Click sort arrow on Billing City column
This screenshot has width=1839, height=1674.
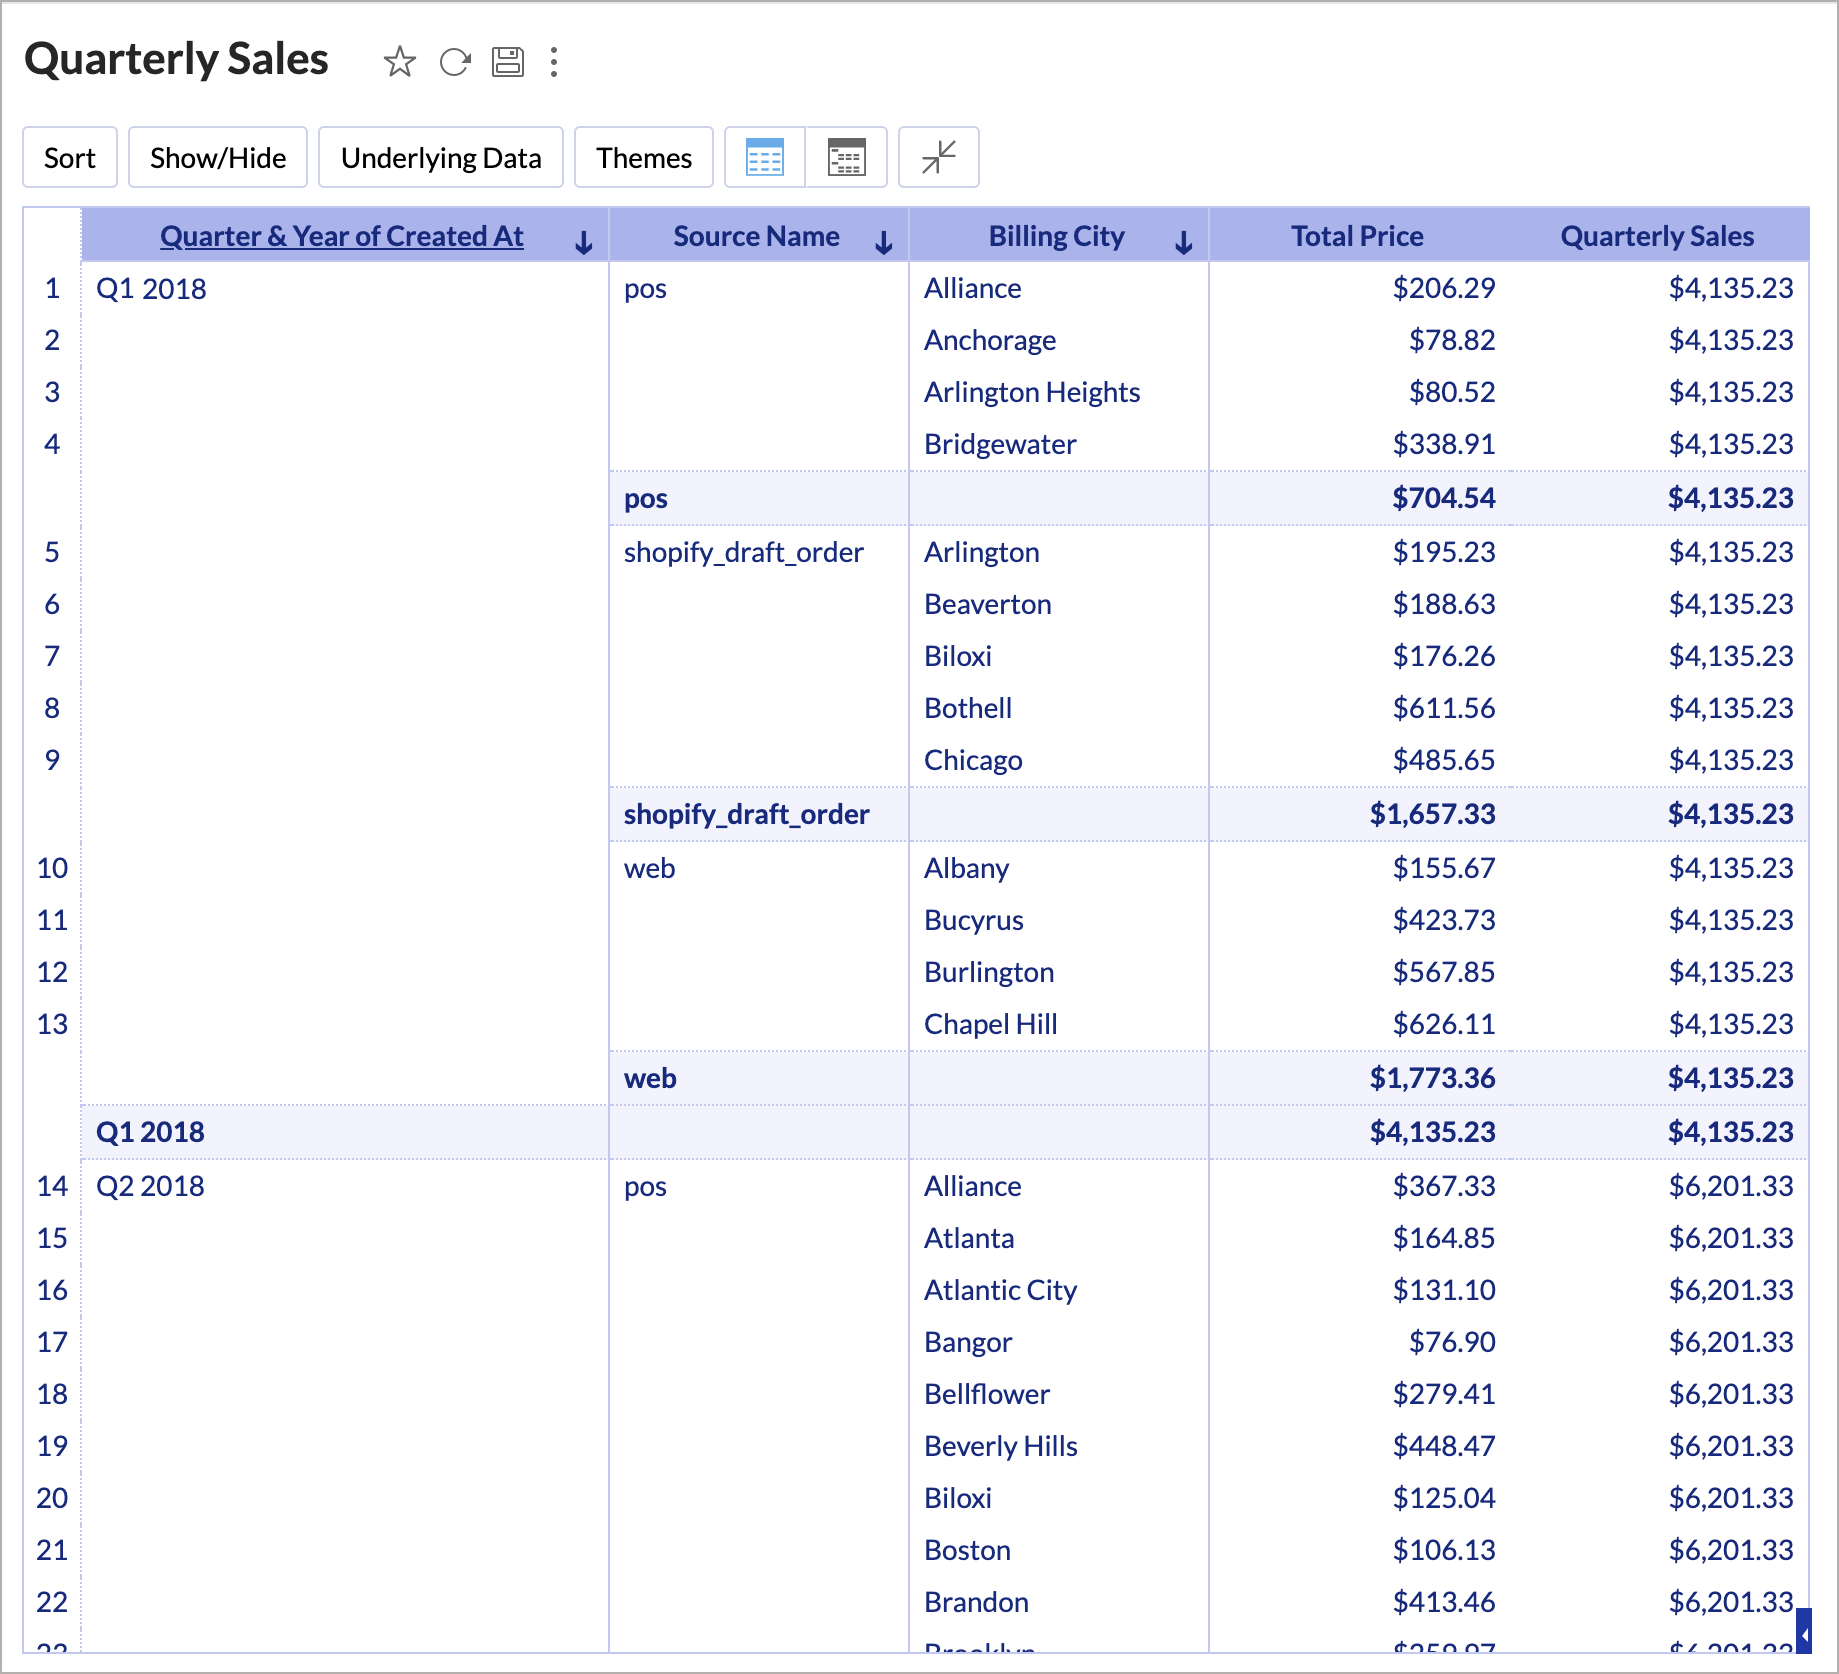coord(1184,242)
